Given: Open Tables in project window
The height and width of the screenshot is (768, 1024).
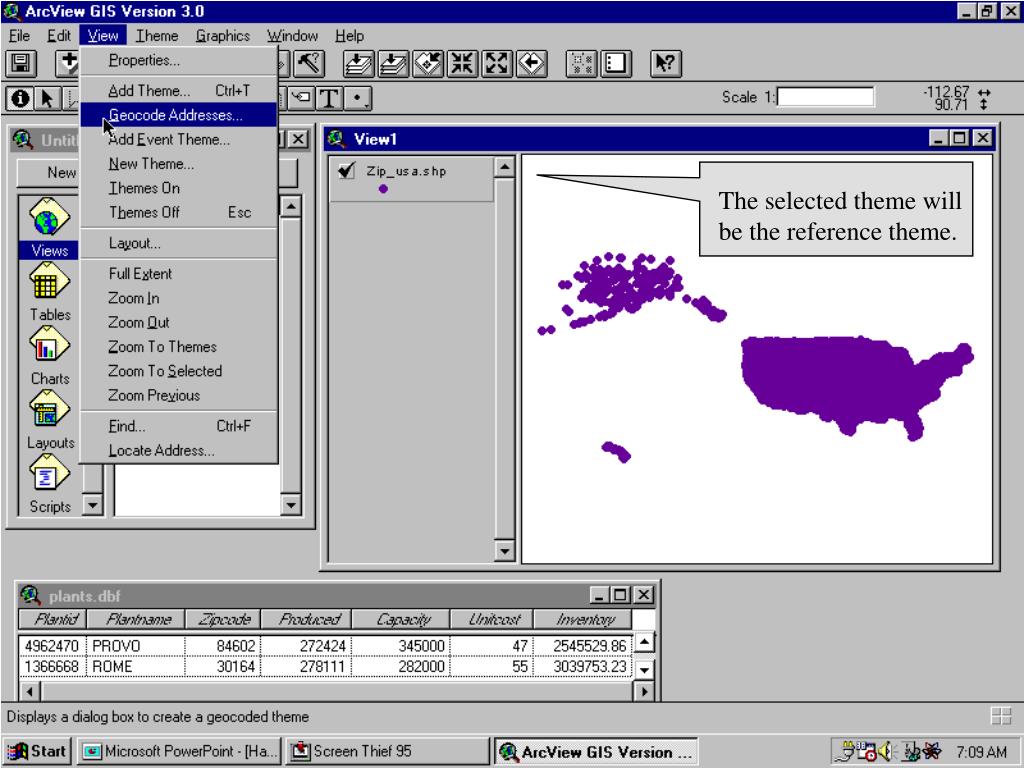Looking at the screenshot, I should pyautogui.click(x=49, y=291).
